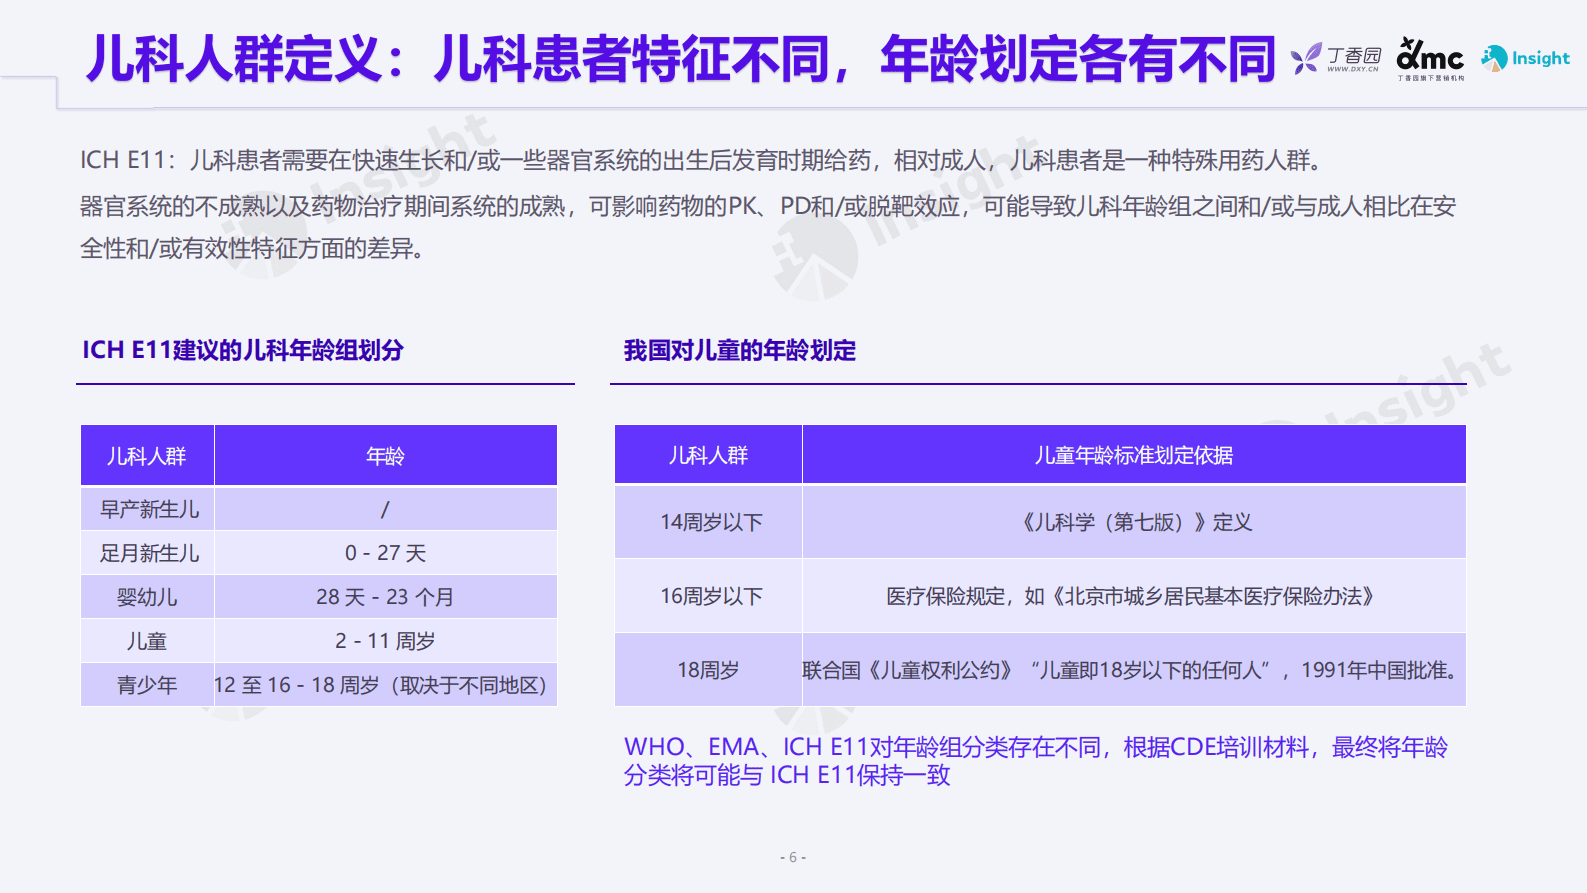Click the 28 天 - 23 个月 cell
The height and width of the screenshot is (893, 1587).
385,597
